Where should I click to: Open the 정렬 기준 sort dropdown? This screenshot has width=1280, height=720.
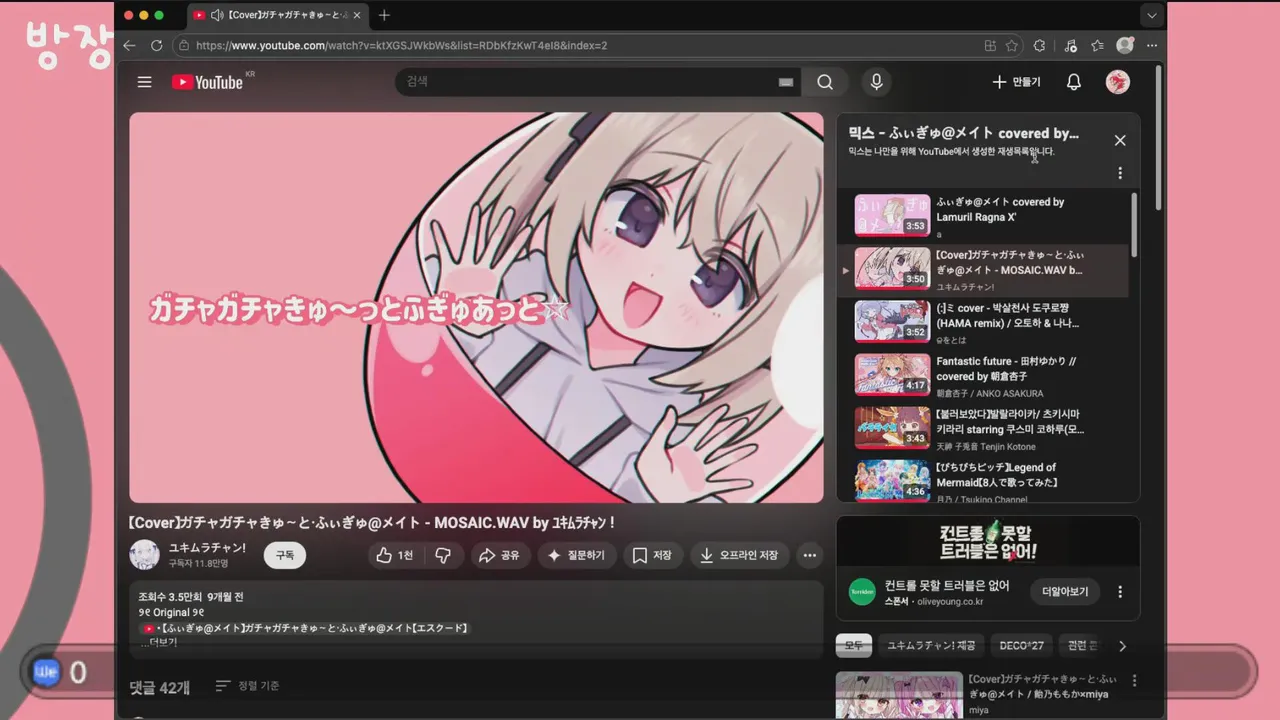click(248, 686)
